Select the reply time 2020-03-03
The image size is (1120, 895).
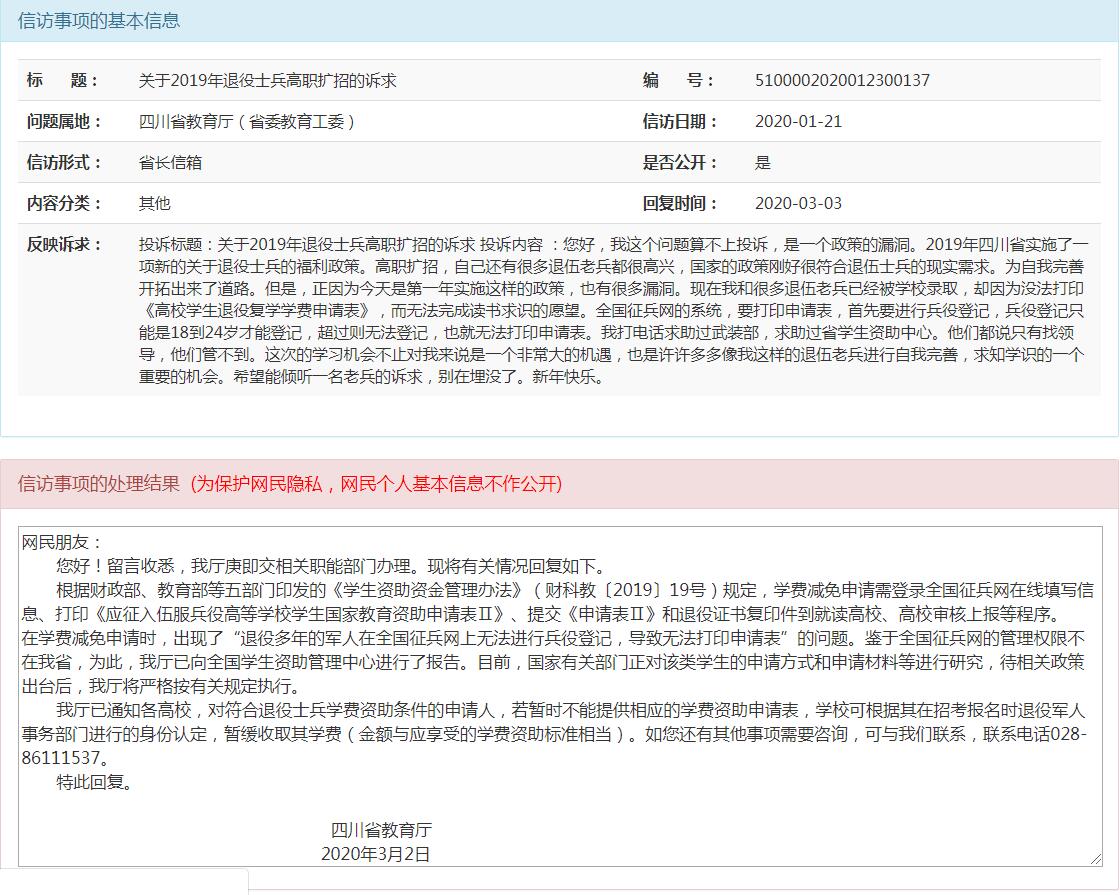click(799, 204)
